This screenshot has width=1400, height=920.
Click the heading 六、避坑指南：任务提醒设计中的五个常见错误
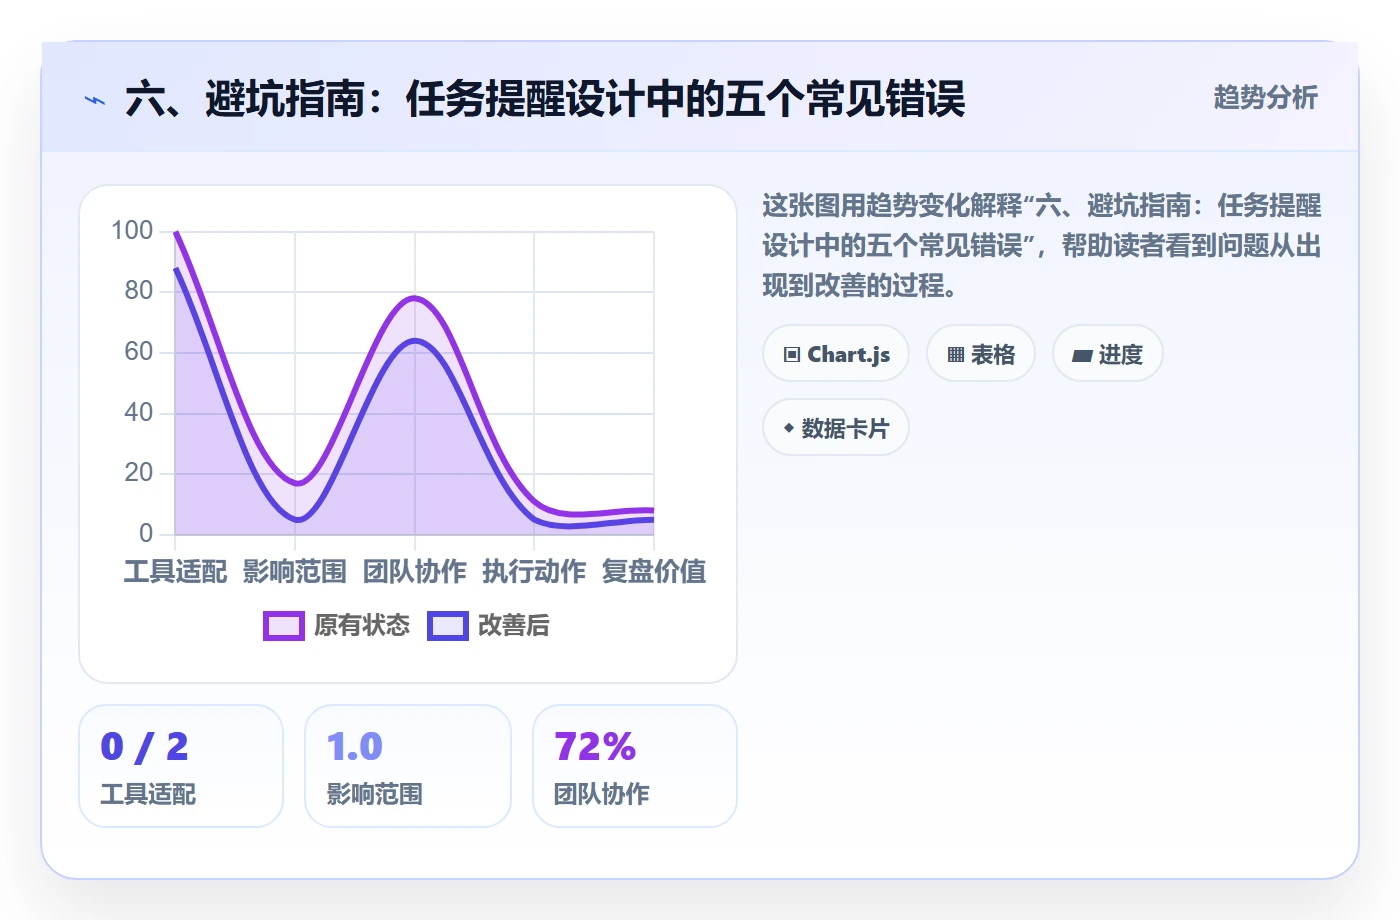coord(545,100)
